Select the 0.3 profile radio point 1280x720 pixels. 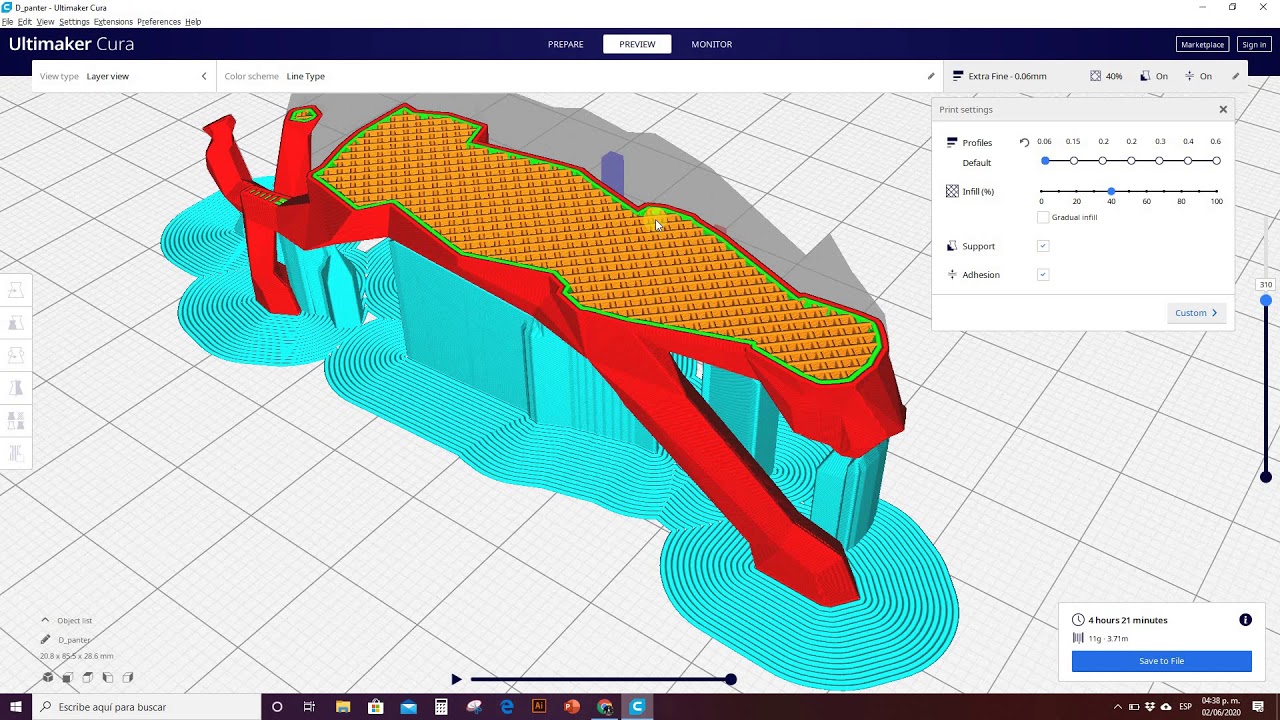pos(1159,161)
